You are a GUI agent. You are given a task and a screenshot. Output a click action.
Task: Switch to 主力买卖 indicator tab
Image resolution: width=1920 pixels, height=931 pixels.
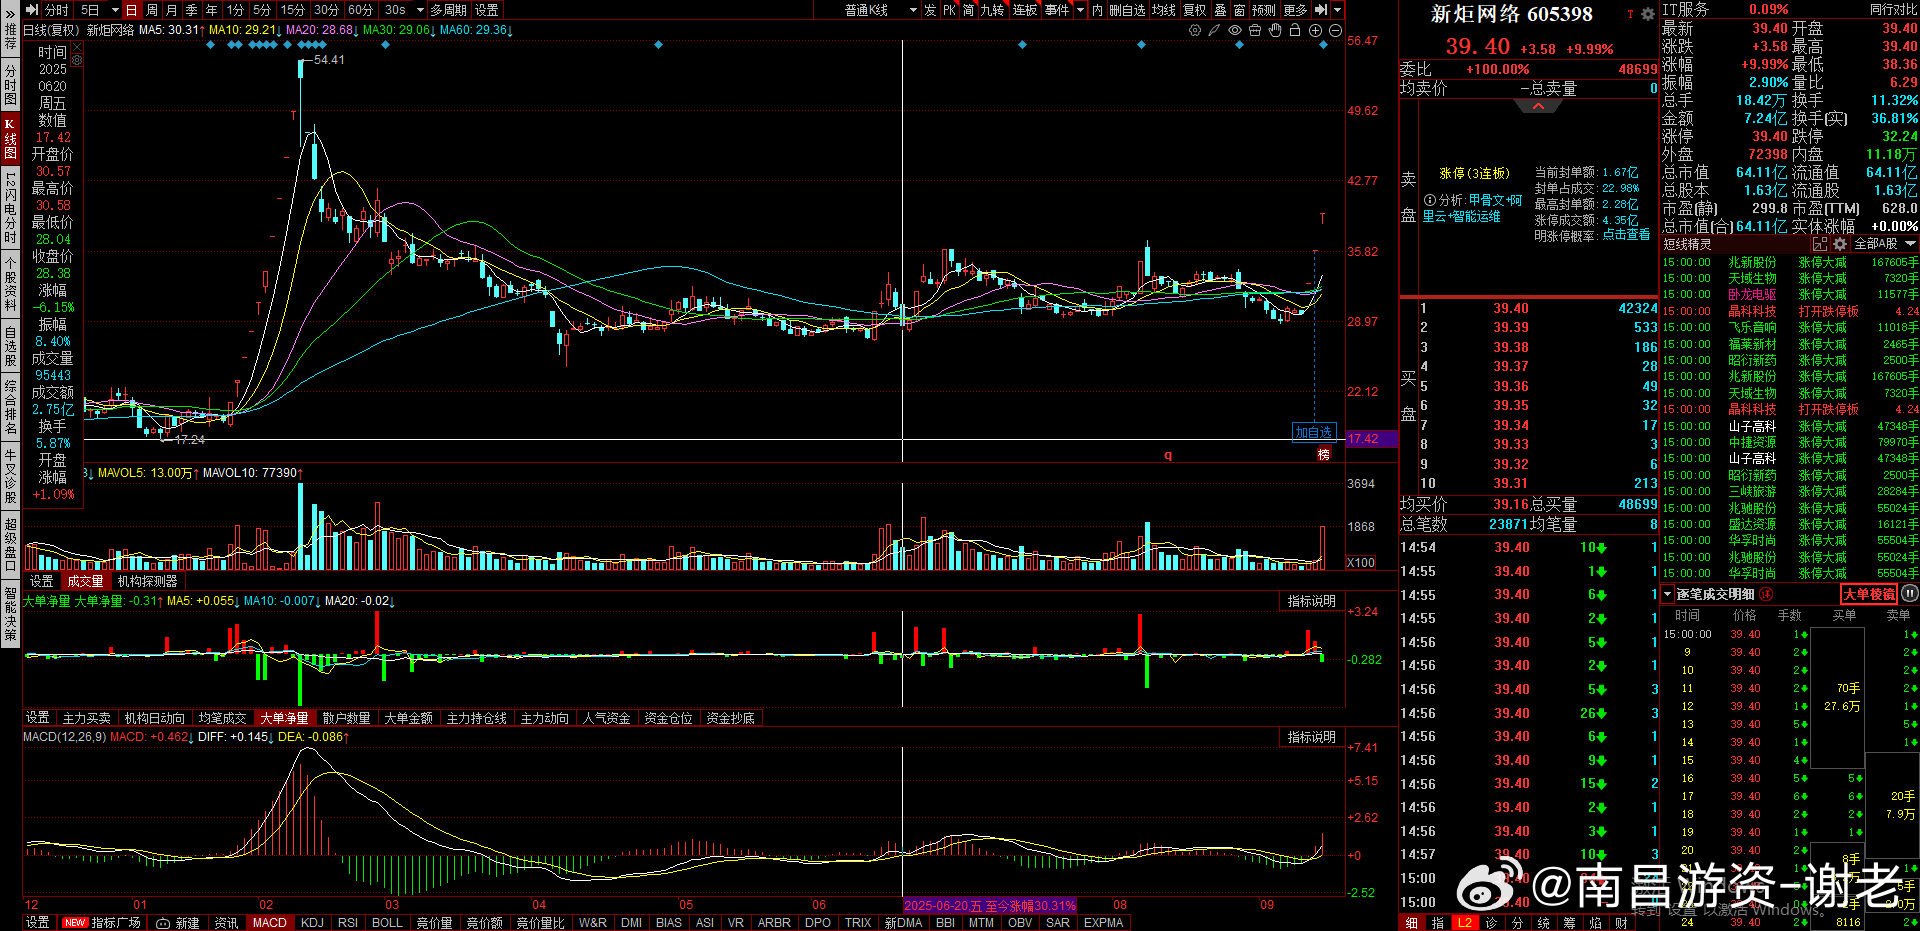(87, 718)
